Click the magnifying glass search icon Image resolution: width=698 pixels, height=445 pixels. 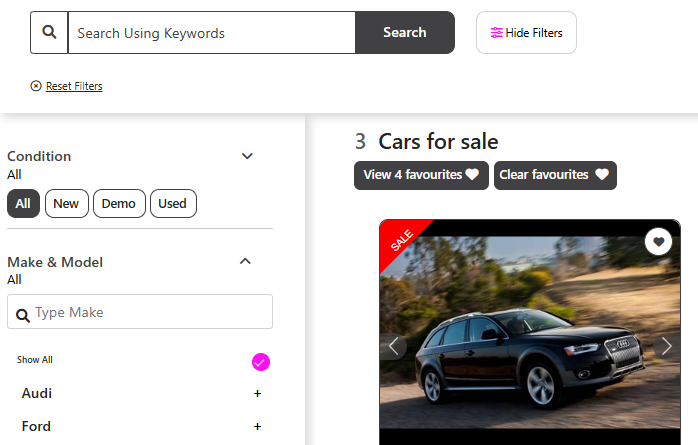[49, 33]
